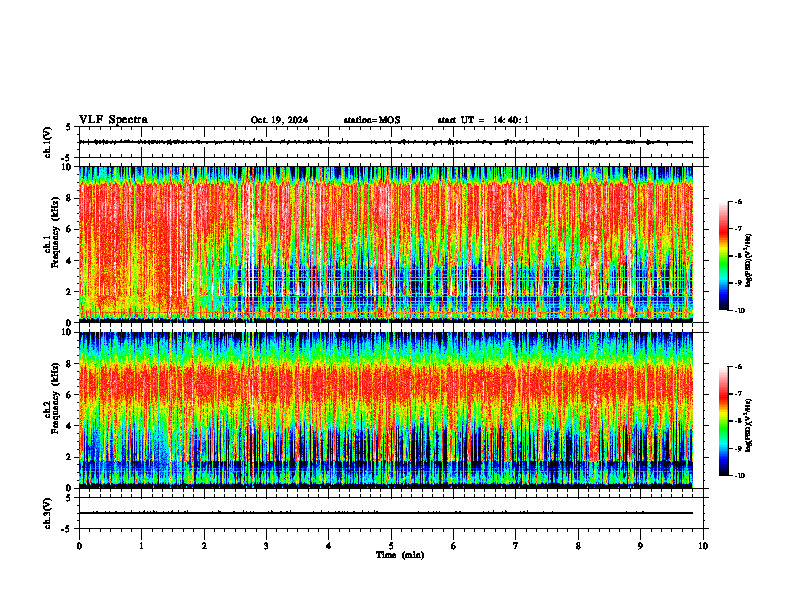Click the ch.1 spectrogram plot
Screen dimensions: 792x612
385,244
